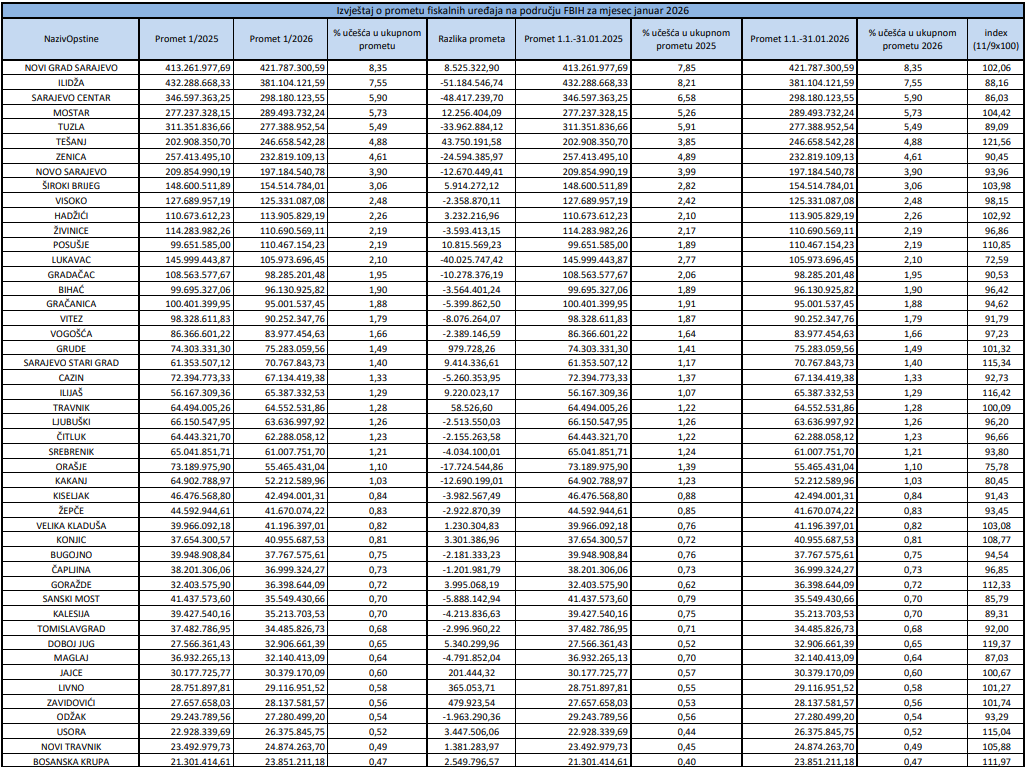Click the index (11/9x100) column header
Image resolution: width=1025 pixels, height=767 pixels.
[994, 39]
